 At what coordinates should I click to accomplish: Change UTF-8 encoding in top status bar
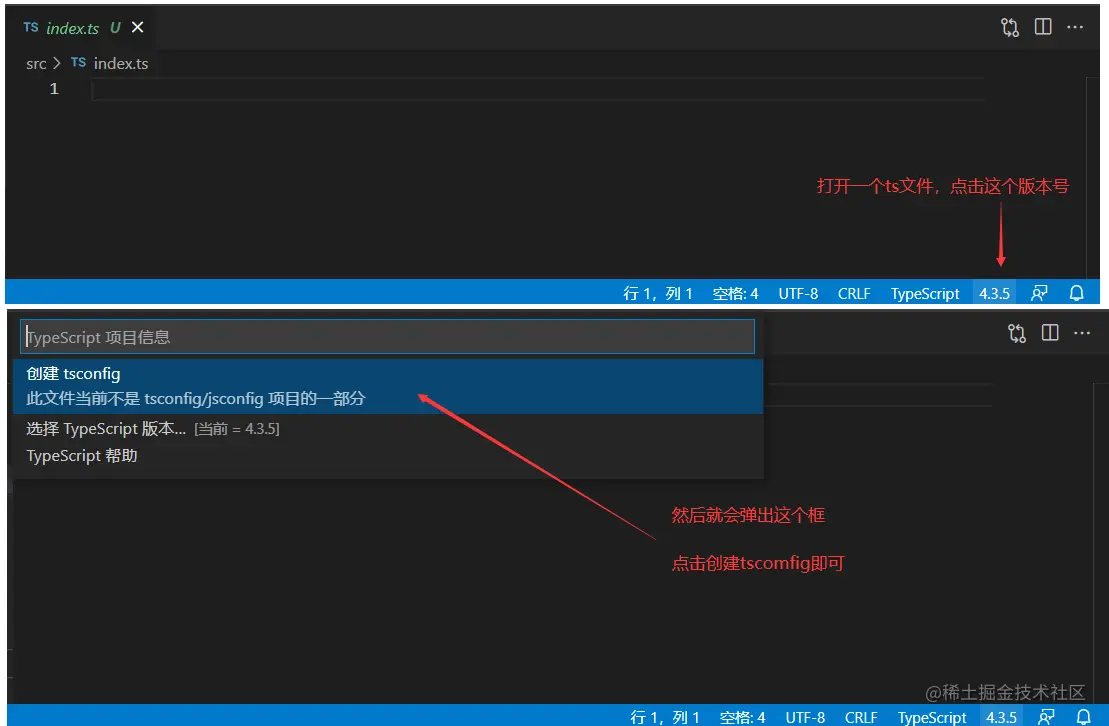(798, 293)
